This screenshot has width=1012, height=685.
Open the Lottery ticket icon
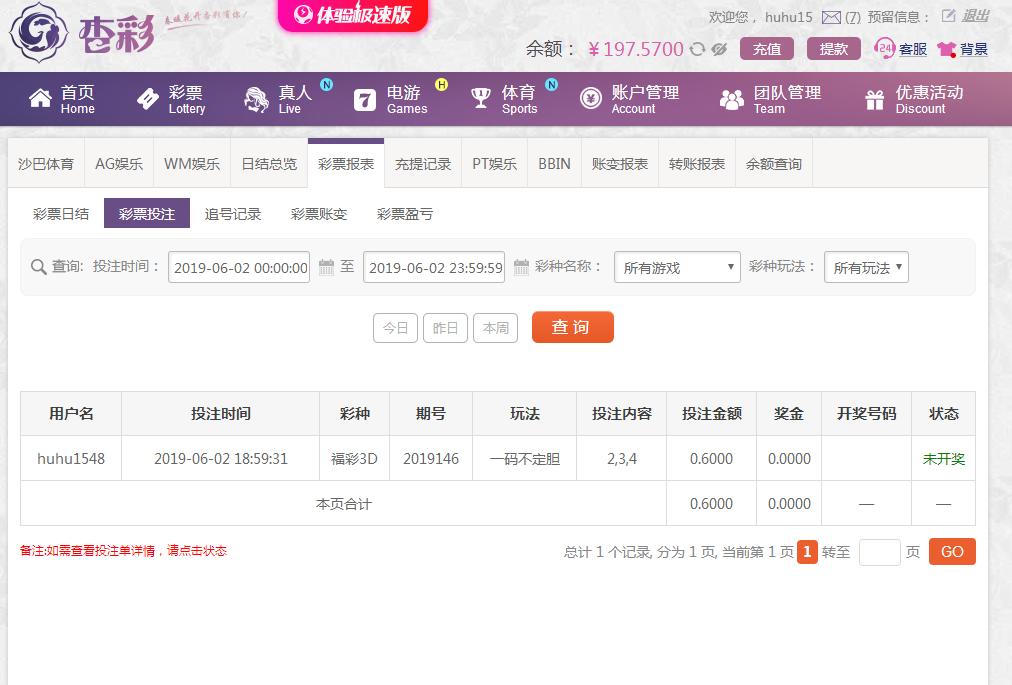tap(148, 99)
